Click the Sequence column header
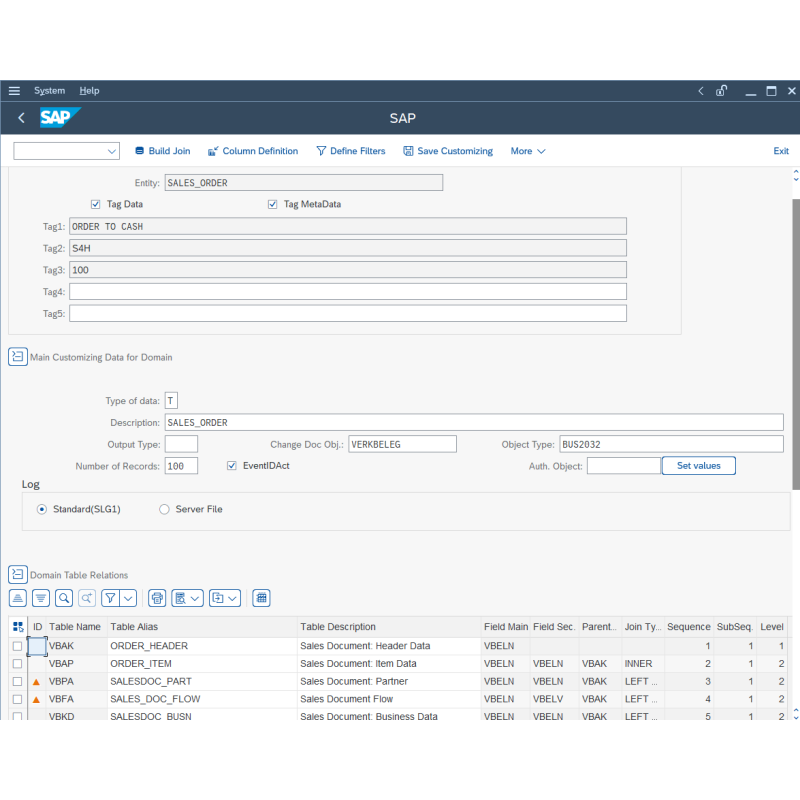800x800 pixels. pyautogui.click(x=688, y=627)
